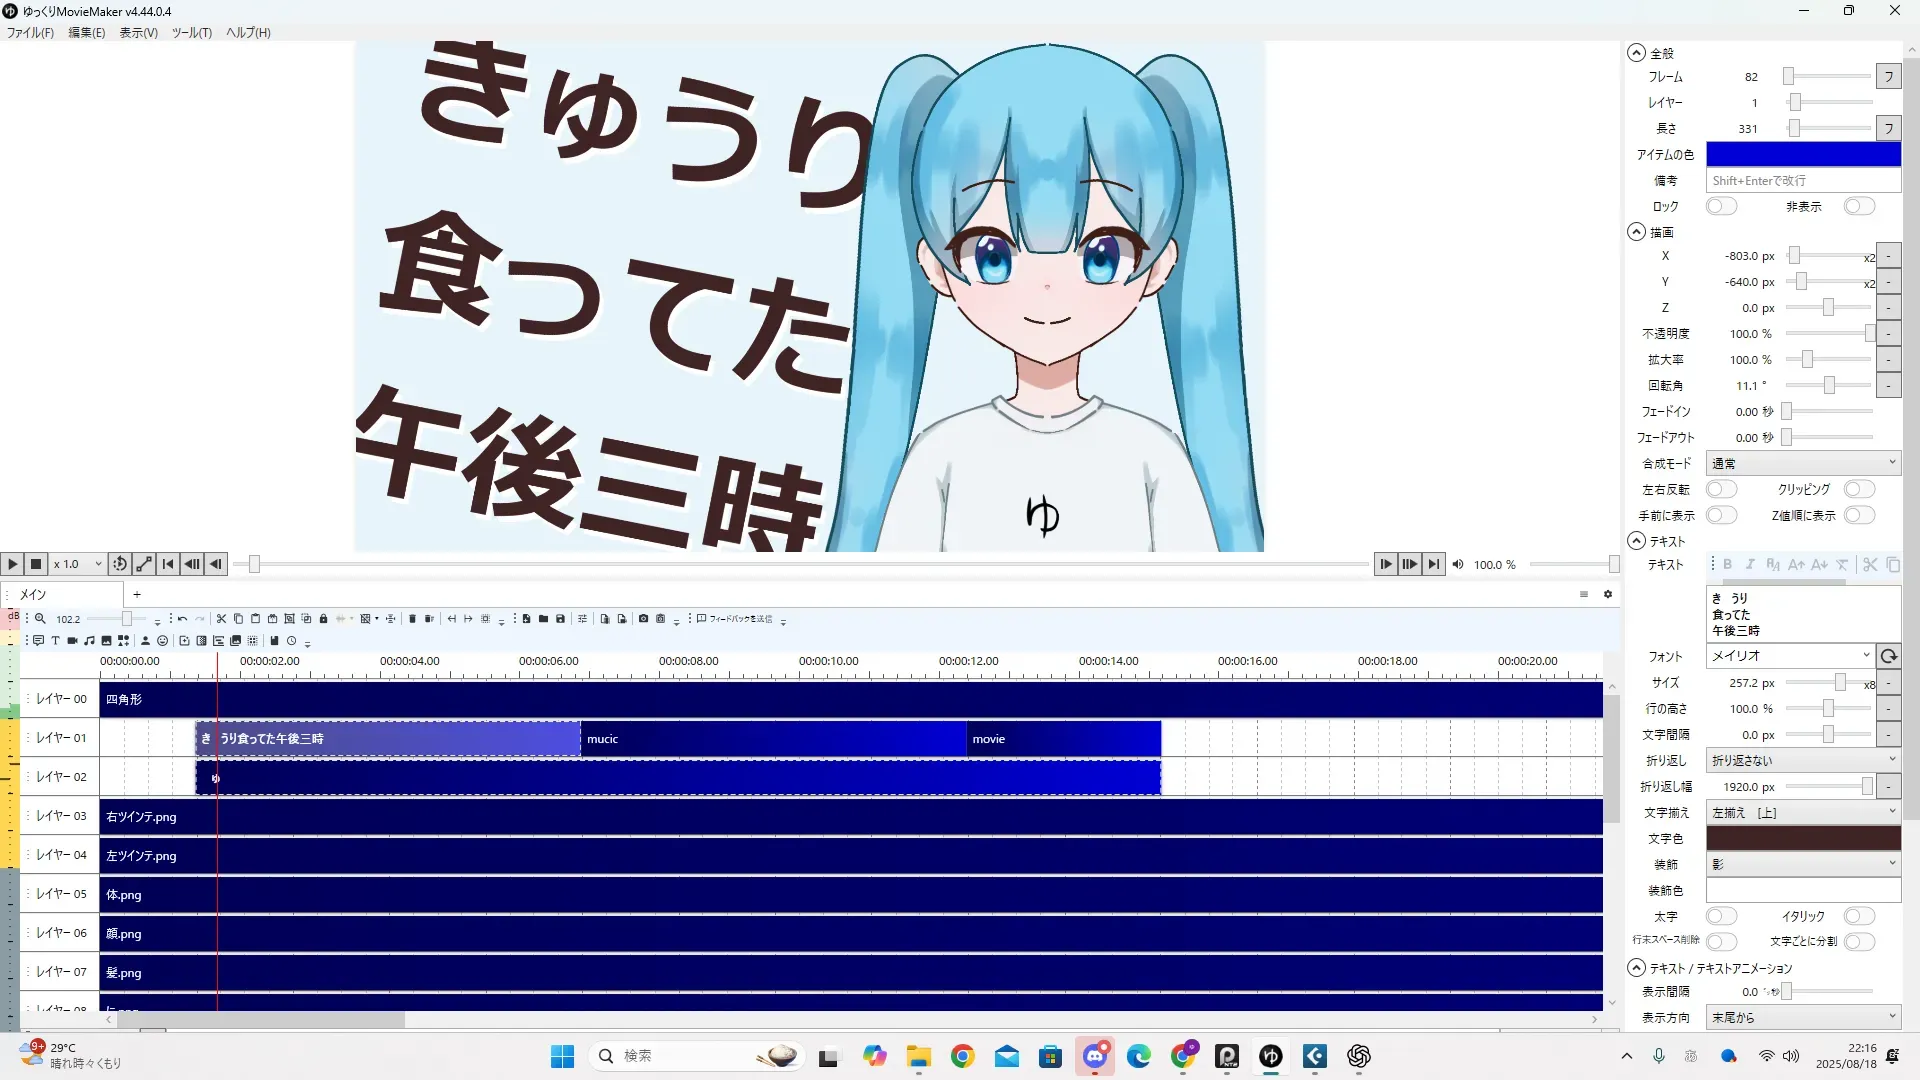Open the 合成モード blend mode dropdown
Image resolution: width=1920 pixels, height=1080 pixels.
click(1802, 463)
